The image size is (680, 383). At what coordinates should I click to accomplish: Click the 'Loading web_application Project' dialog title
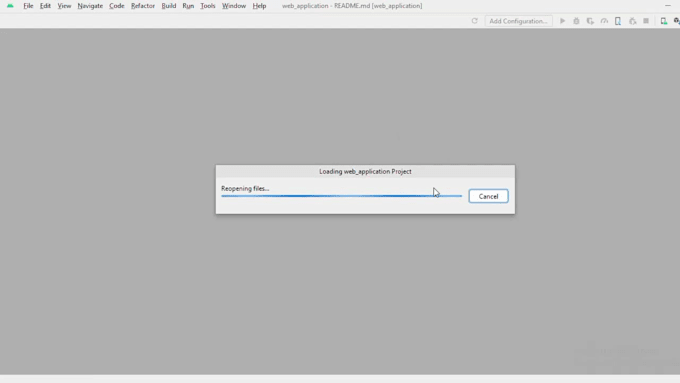[x=365, y=171]
